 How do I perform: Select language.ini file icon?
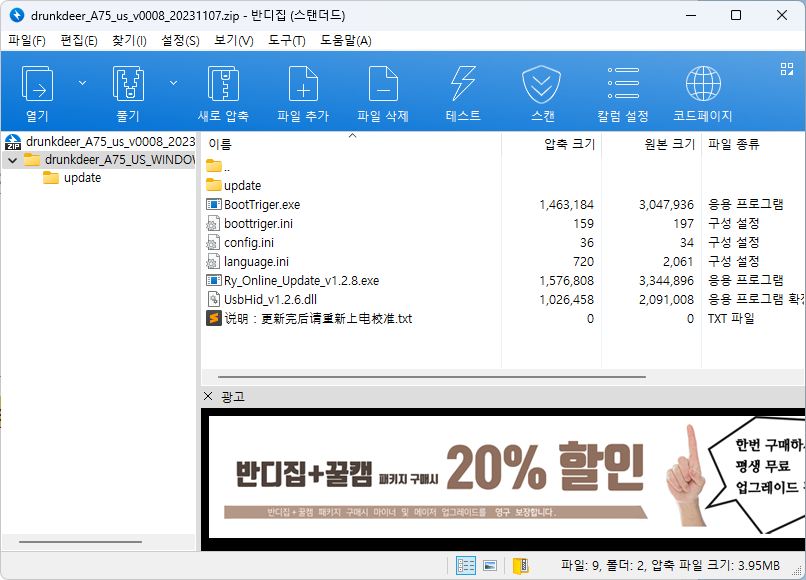pyautogui.click(x=212, y=262)
